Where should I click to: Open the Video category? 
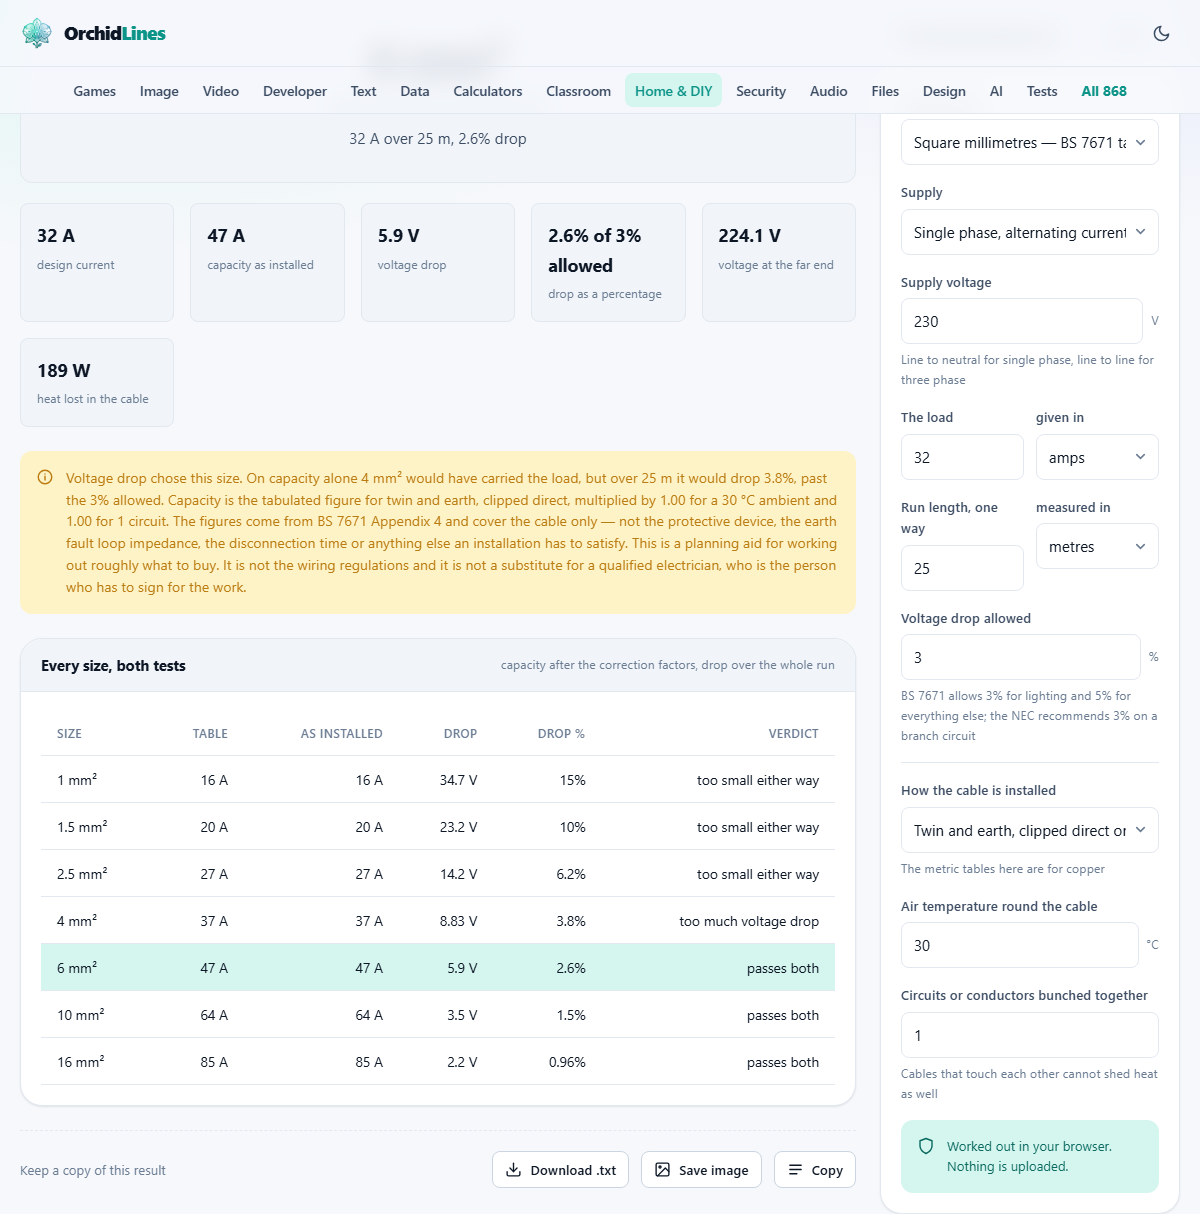click(221, 91)
